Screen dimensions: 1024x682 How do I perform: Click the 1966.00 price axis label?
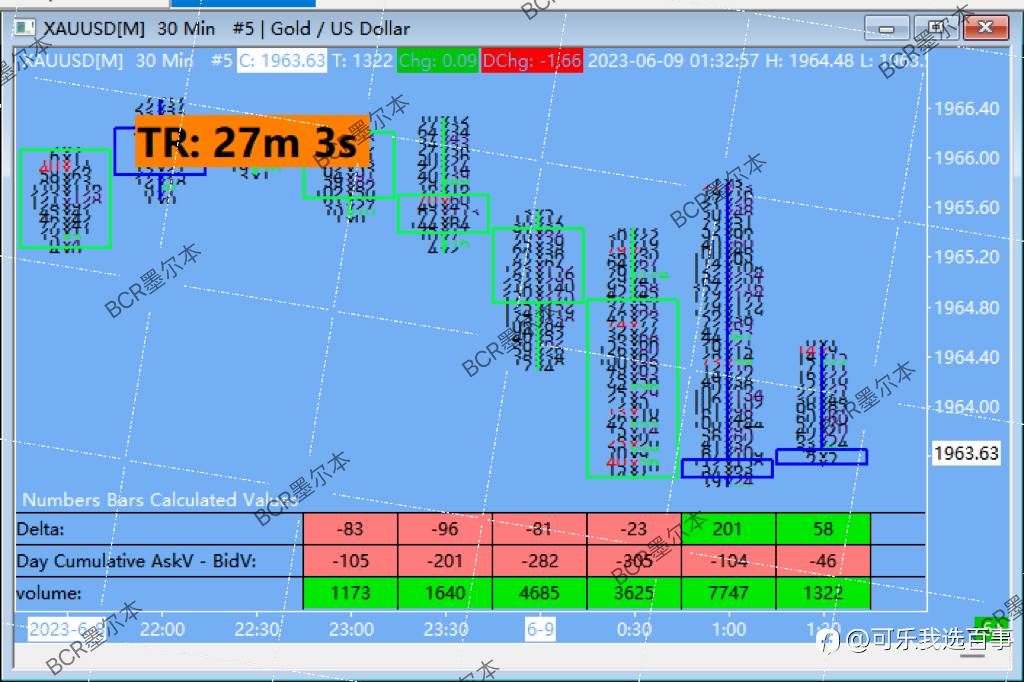point(967,157)
